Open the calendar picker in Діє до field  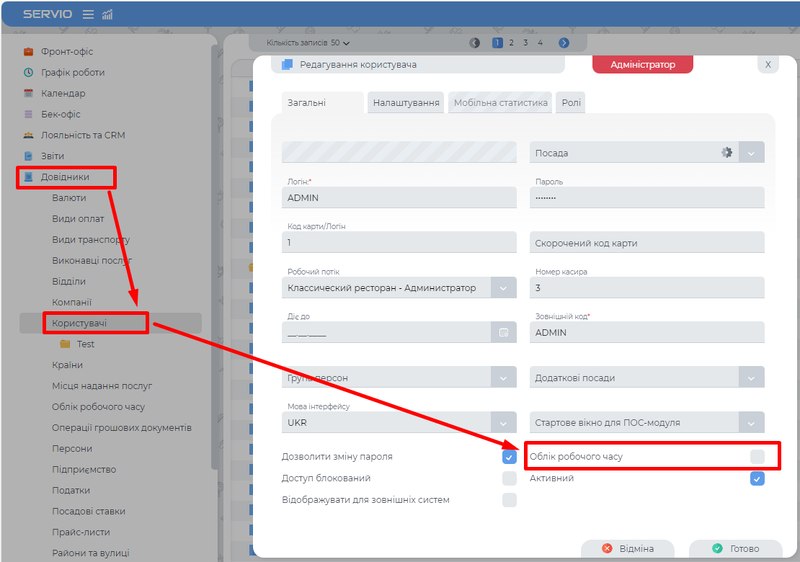(504, 332)
